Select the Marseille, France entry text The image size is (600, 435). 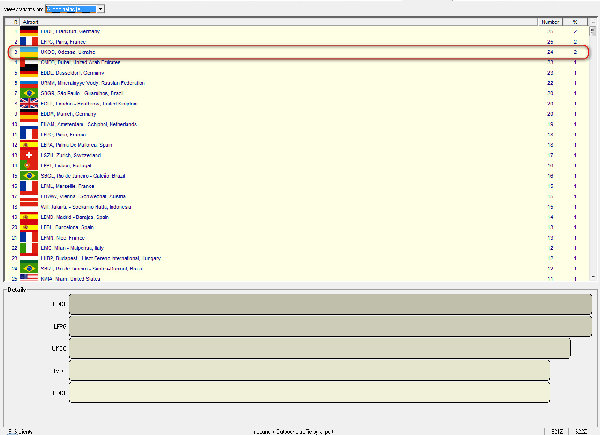[67, 186]
